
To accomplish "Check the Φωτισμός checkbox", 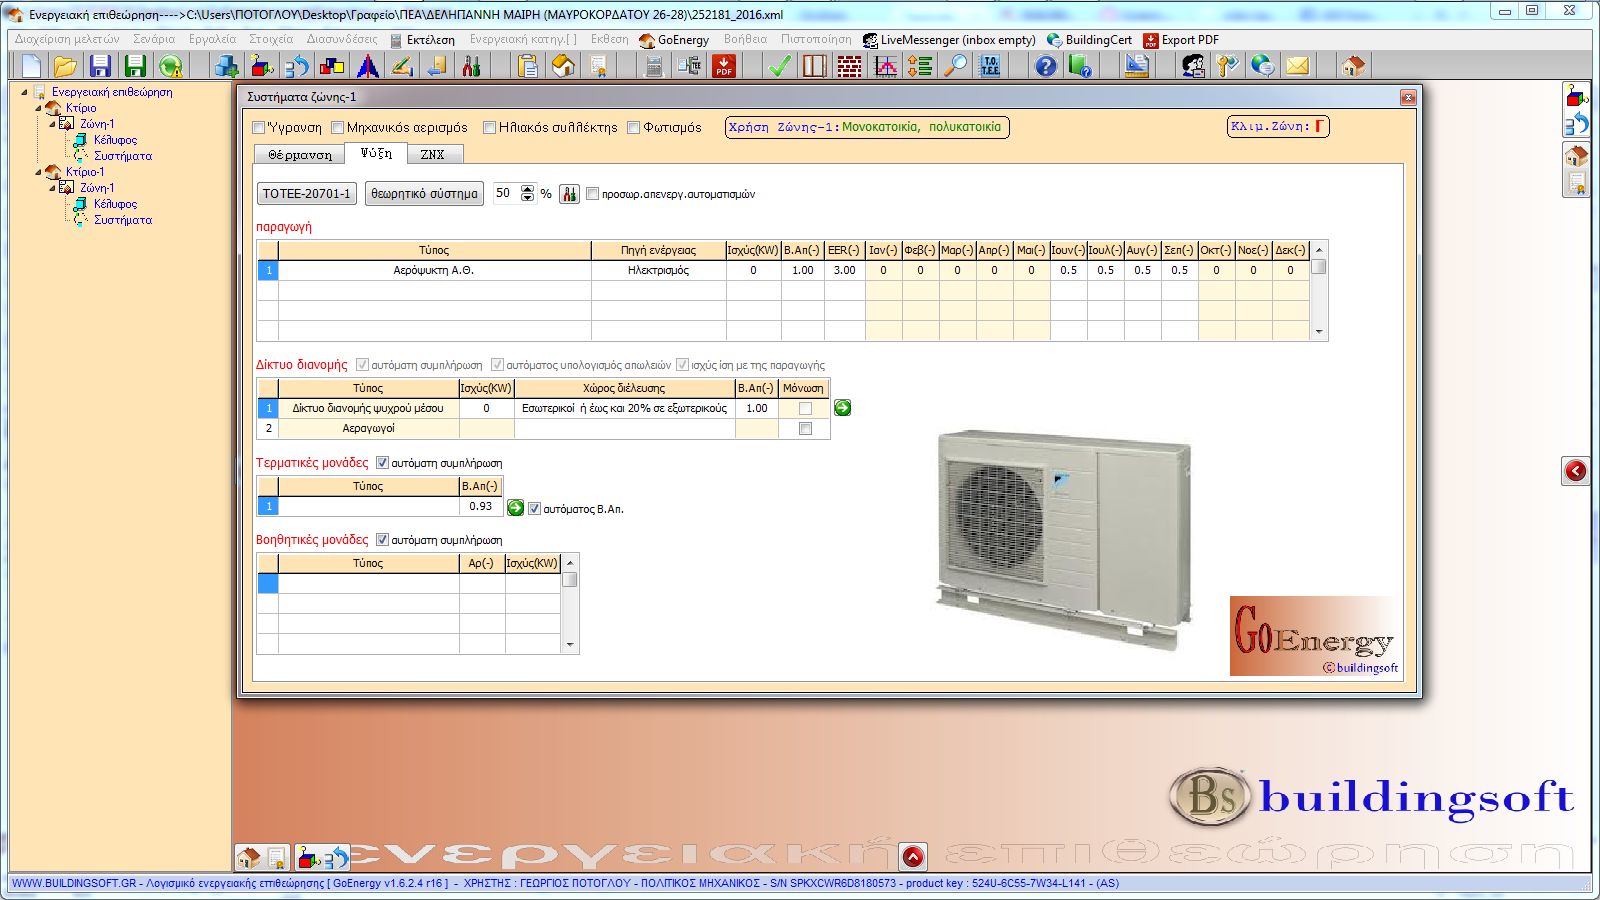I will point(634,128).
